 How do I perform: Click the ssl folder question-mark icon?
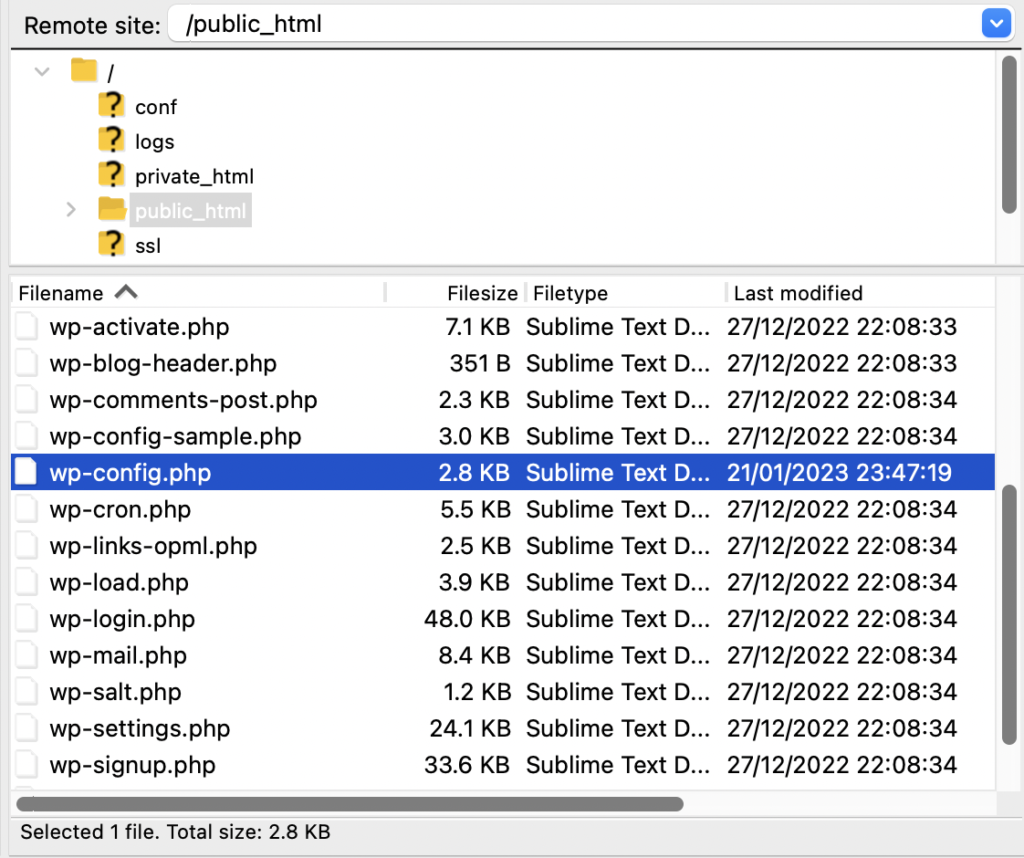[112, 244]
